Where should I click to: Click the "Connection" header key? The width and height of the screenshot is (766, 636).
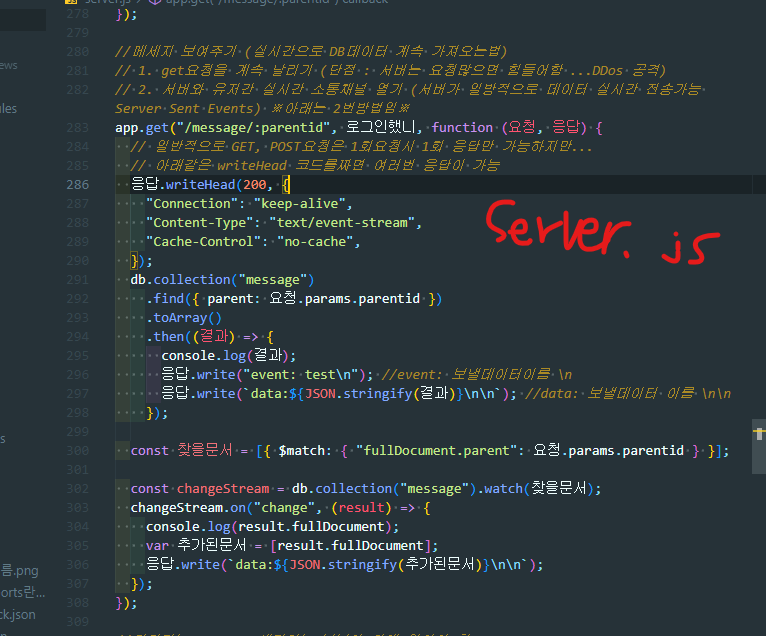click(192, 204)
